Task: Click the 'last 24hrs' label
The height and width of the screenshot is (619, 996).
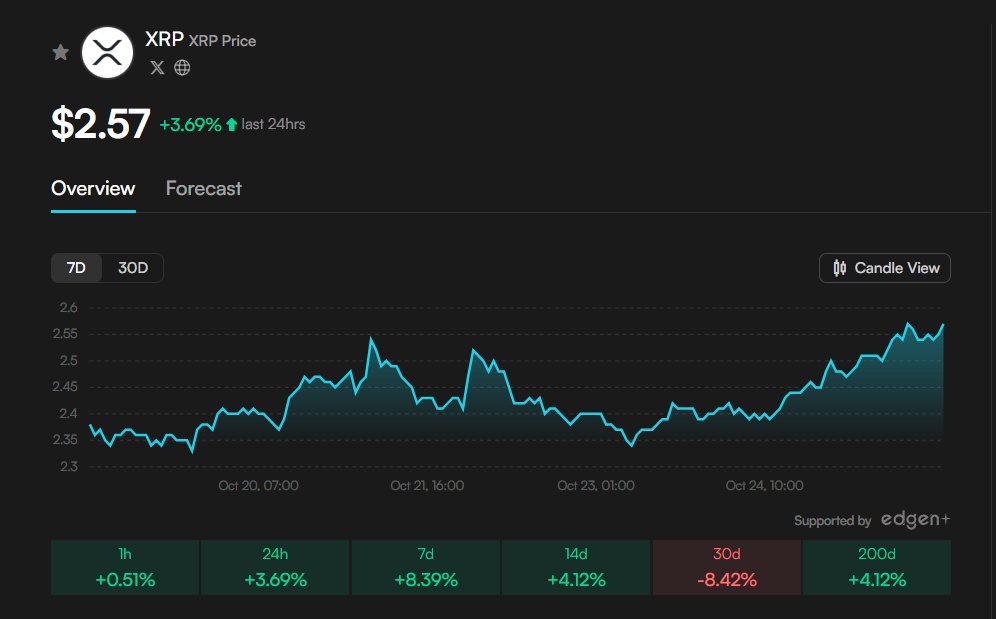Action: coord(273,125)
